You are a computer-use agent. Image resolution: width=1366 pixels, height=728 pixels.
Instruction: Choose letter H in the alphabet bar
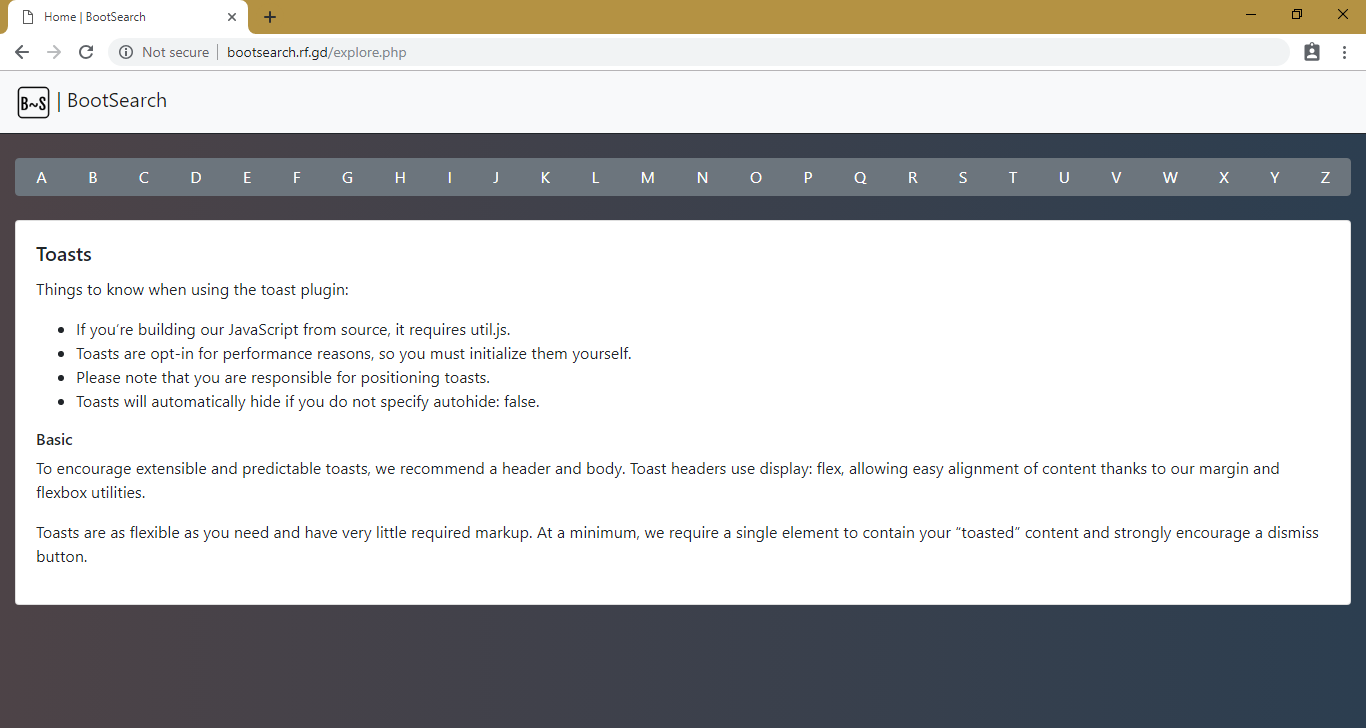(x=400, y=177)
